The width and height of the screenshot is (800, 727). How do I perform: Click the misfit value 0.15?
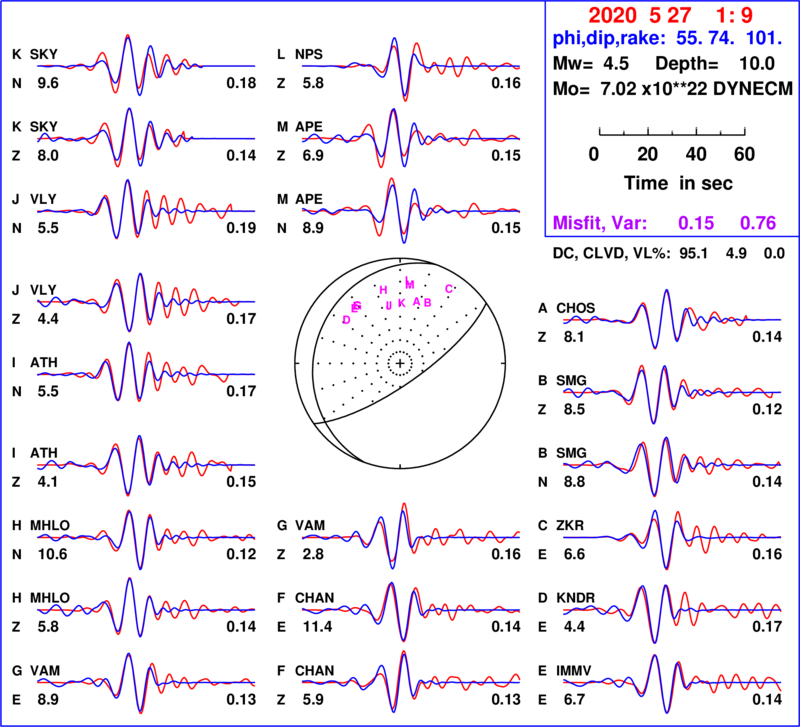pyautogui.click(x=696, y=224)
